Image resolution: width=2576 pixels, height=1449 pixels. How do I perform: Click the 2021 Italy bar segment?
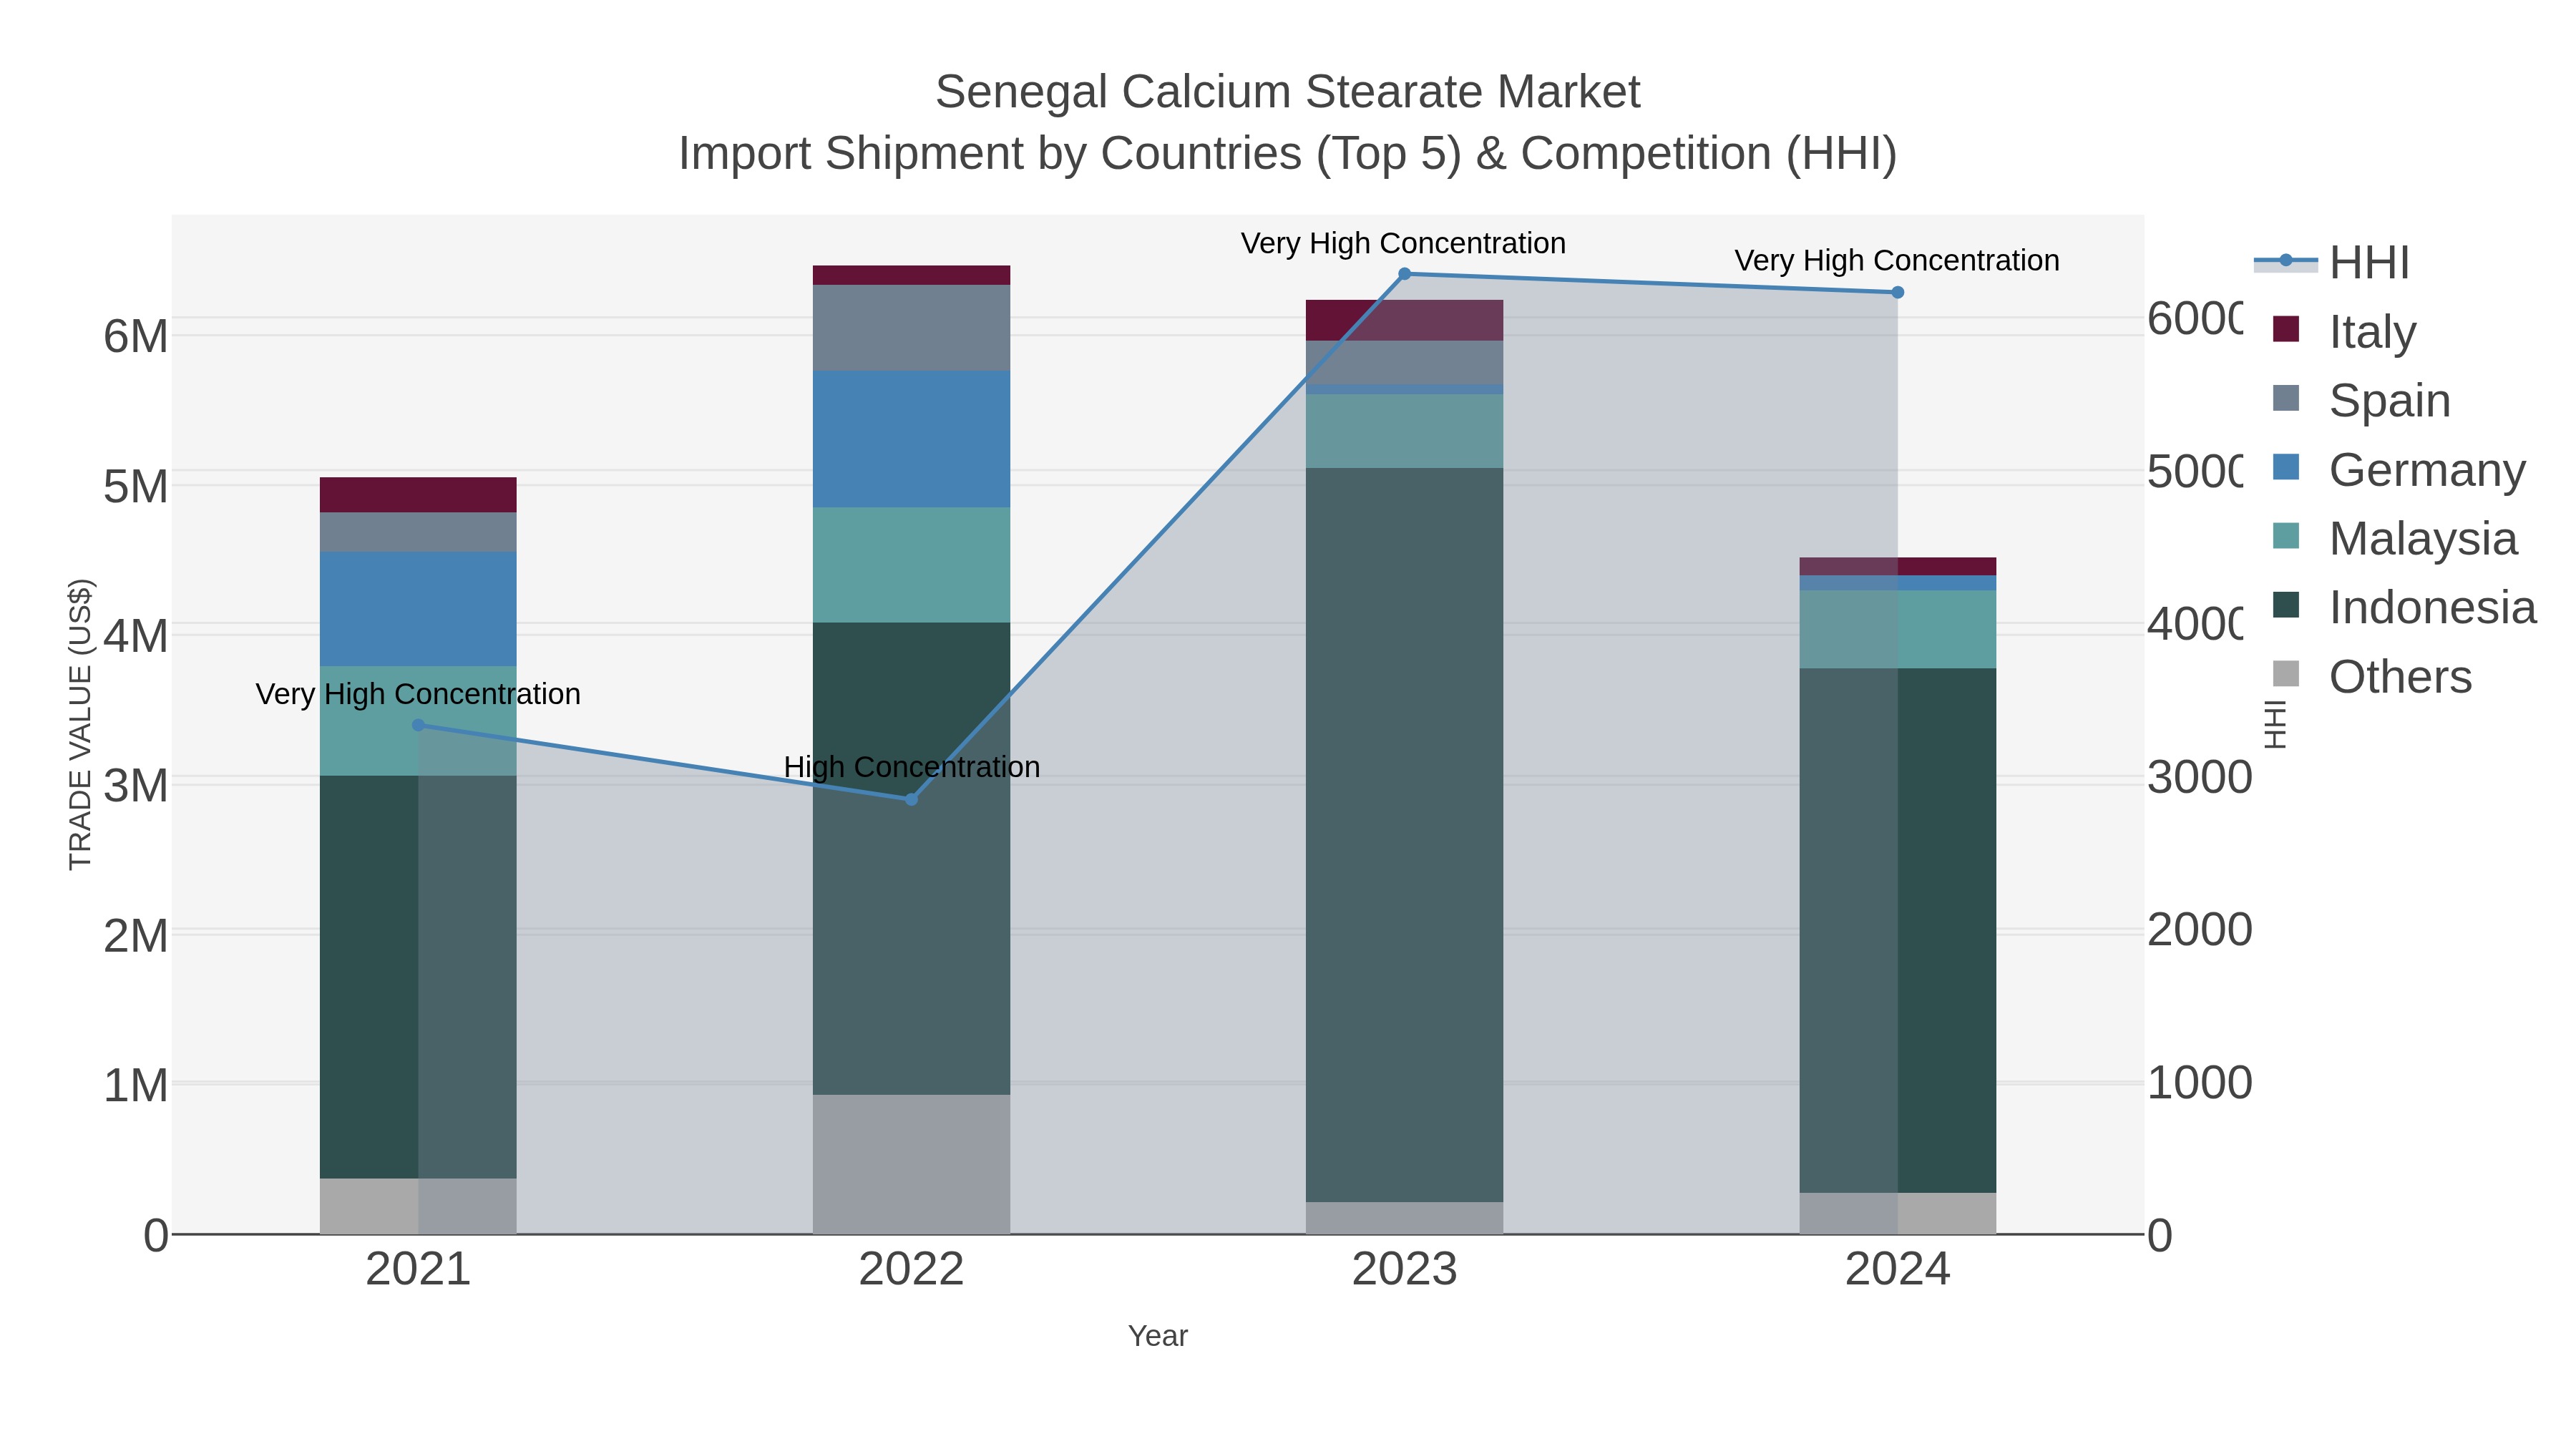coord(418,495)
